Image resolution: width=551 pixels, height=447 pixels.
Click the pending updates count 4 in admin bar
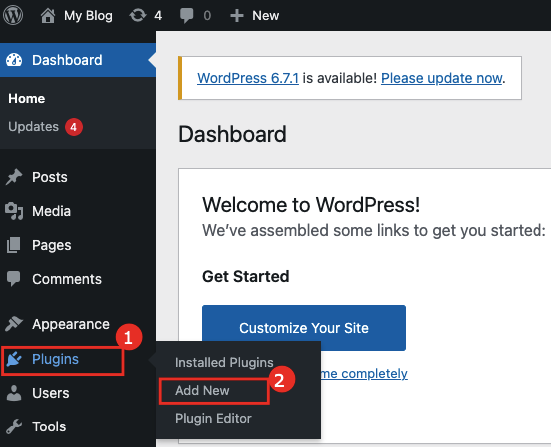click(x=158, y=15)
